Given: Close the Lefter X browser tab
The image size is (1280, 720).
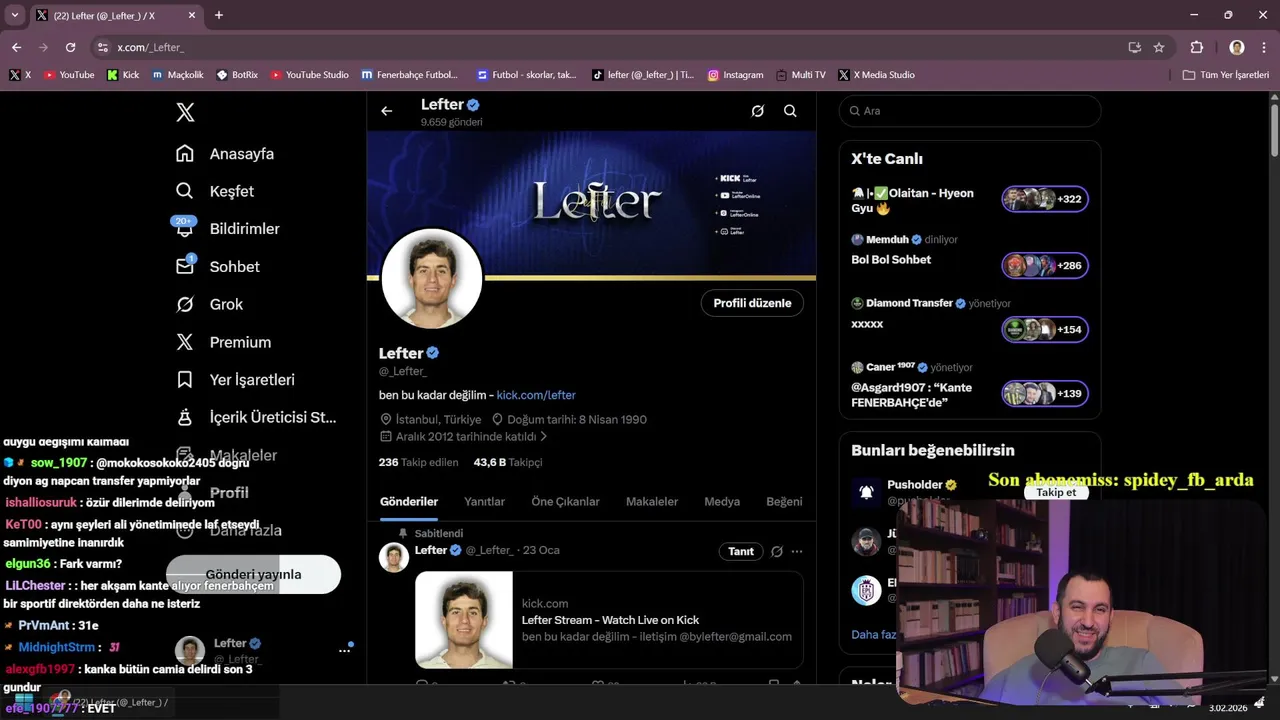Looking at the screenshot, I should coord(193,15).
